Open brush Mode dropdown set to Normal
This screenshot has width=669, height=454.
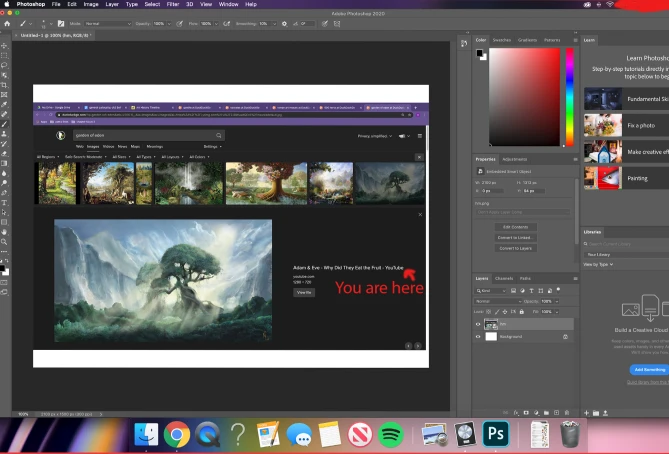click(x=108, y=24)
